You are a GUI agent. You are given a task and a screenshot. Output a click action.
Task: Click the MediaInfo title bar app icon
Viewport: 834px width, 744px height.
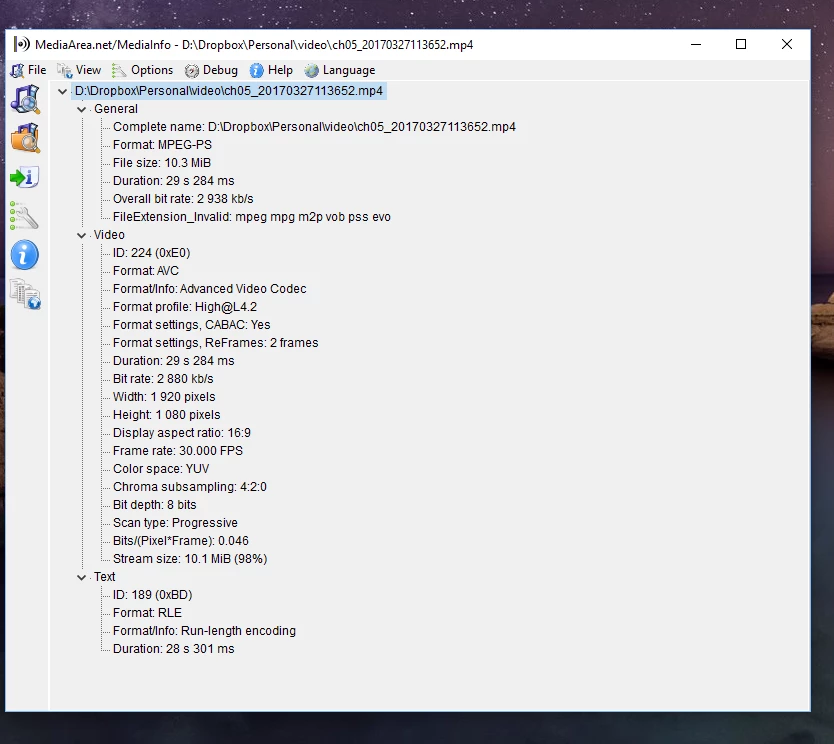click(21, 44)
